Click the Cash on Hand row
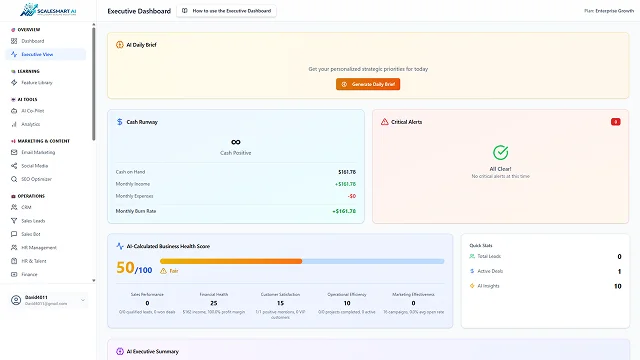 [x=236, y=172]
